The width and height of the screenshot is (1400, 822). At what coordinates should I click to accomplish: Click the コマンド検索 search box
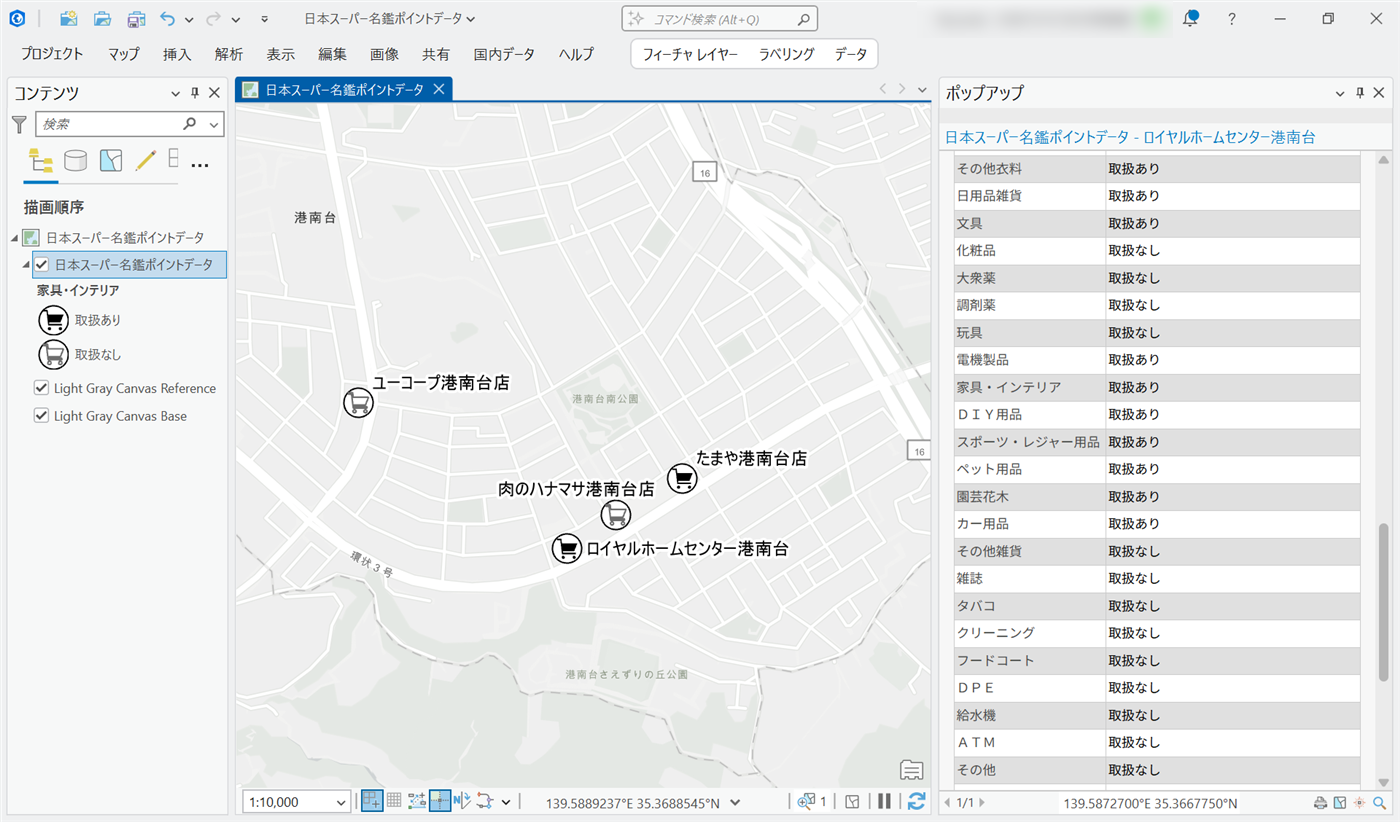(x=720, y=19)
